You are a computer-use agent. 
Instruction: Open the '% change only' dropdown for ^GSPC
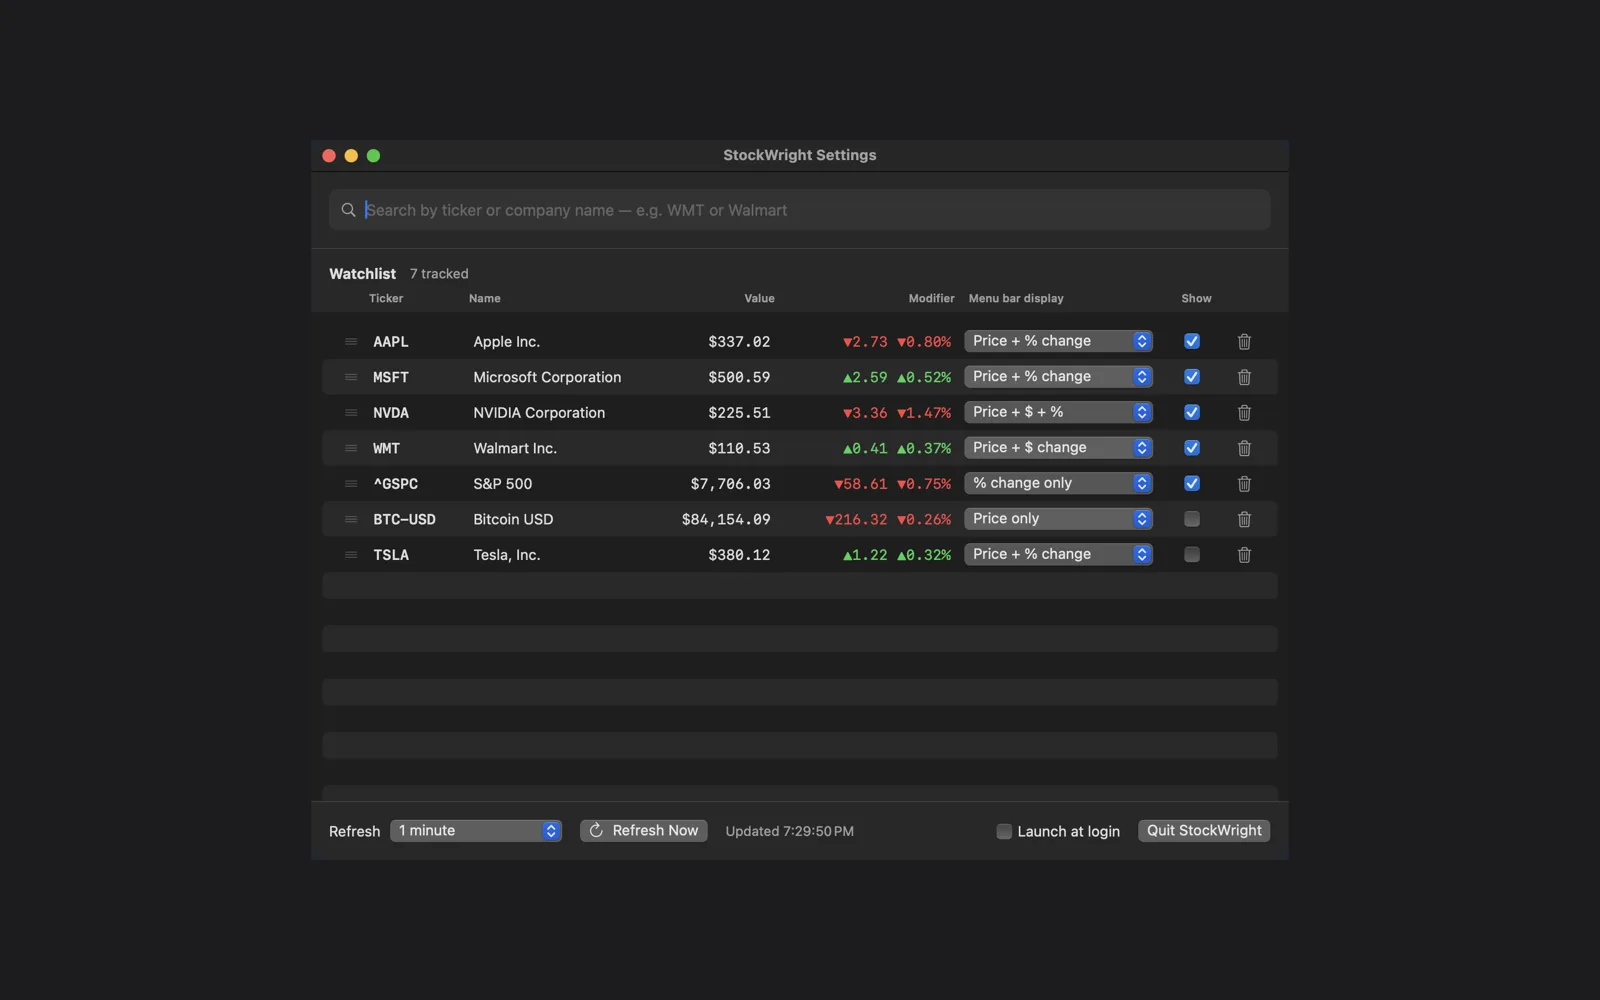(1058, 483)
